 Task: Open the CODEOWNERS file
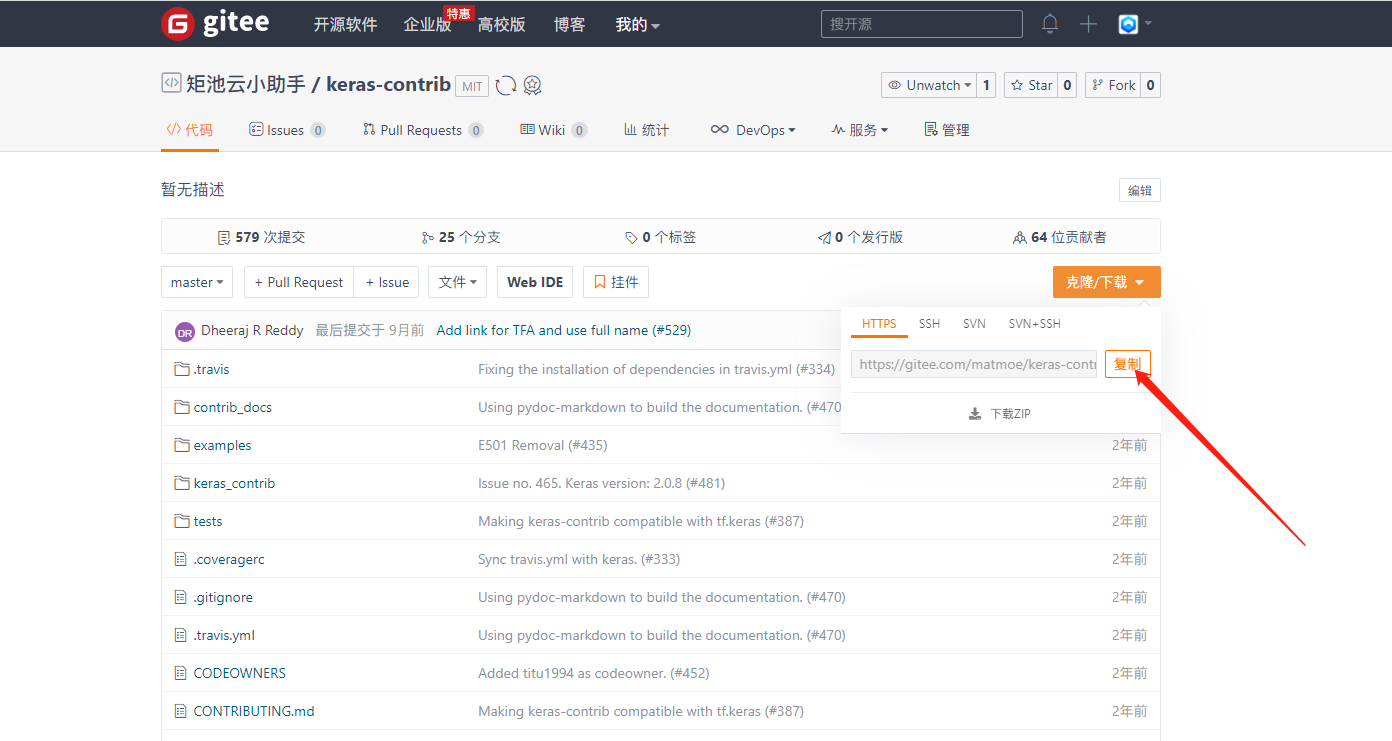[x=240, y=673]
